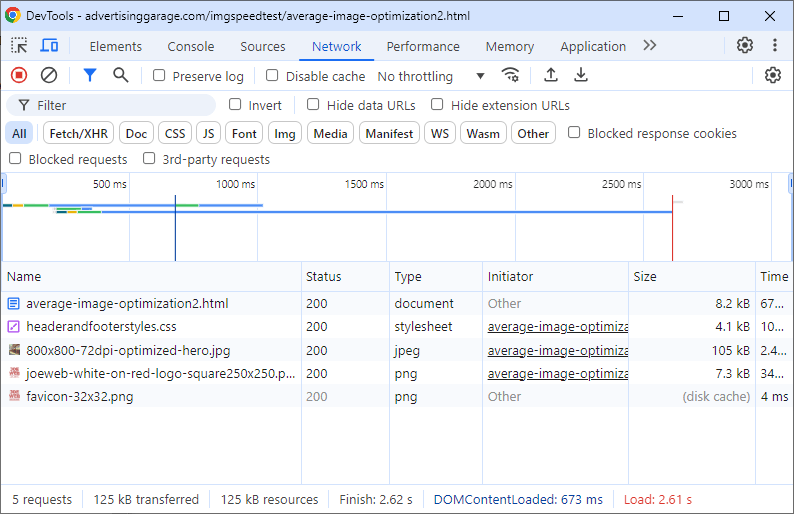Check the Blocked requests checkbox
Viewport: 794px width, 514px height.
point(15,159)
